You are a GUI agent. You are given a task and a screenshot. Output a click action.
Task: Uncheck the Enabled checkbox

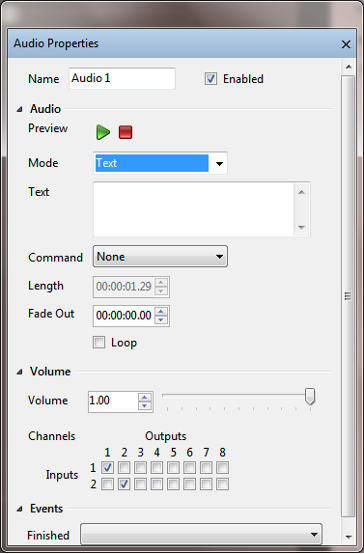(x=211, y=78)
